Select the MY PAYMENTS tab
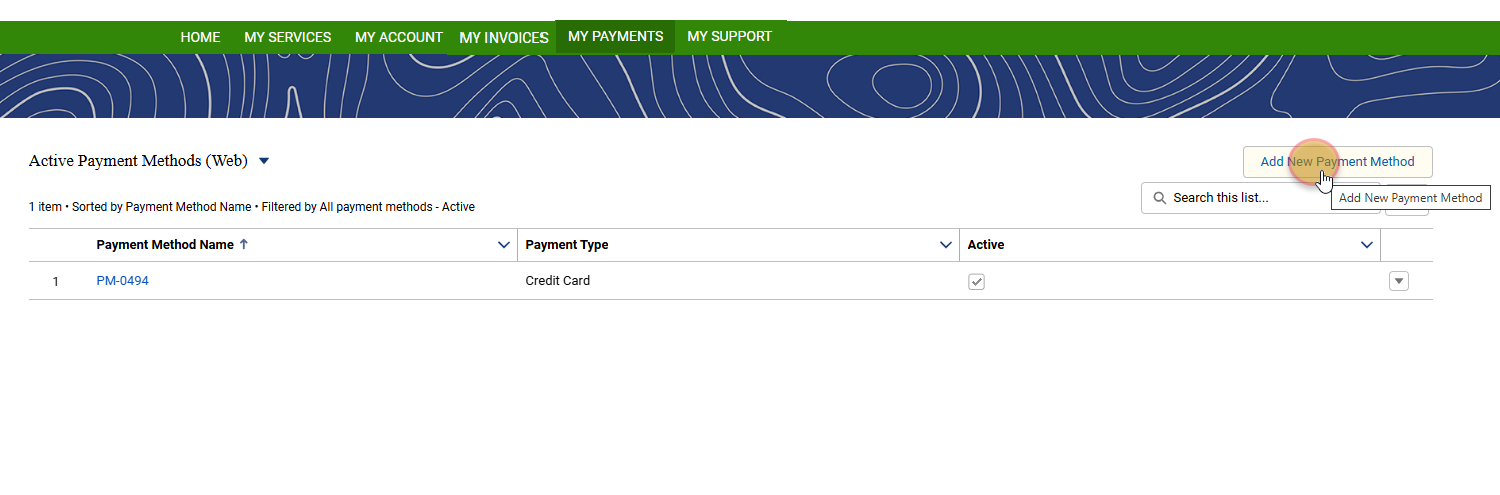The width and height of the screenshot is (1500, 495). click(615, 36)
